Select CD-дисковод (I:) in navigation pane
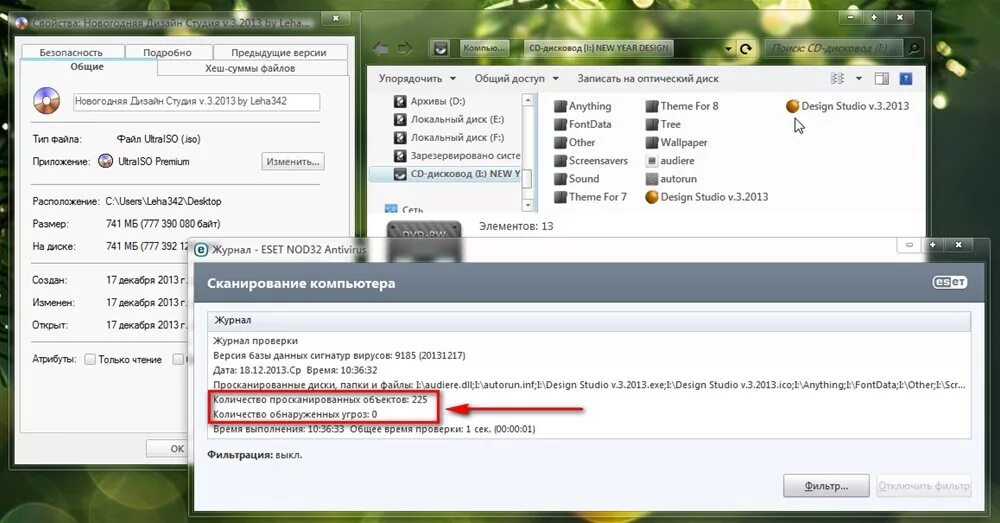Image resolution: width=1000 pixels, height=523 pixels. point(457,173)
